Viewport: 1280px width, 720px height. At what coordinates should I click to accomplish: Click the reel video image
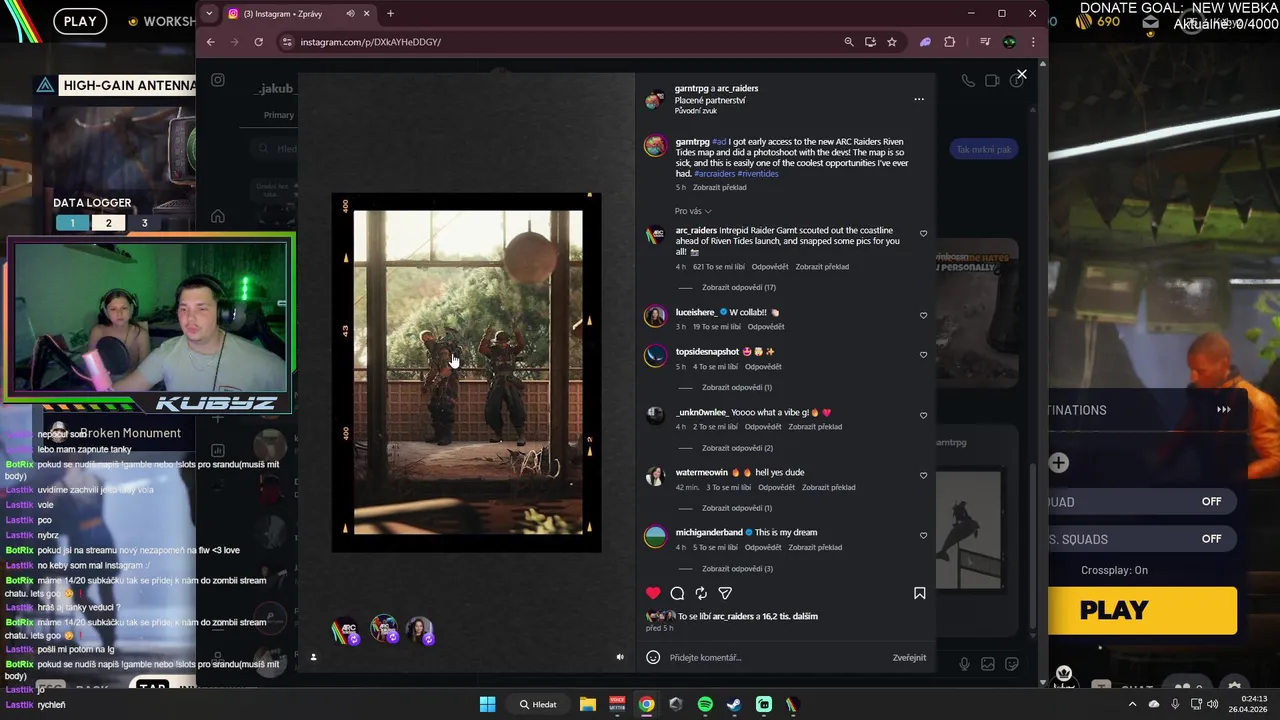467,372
